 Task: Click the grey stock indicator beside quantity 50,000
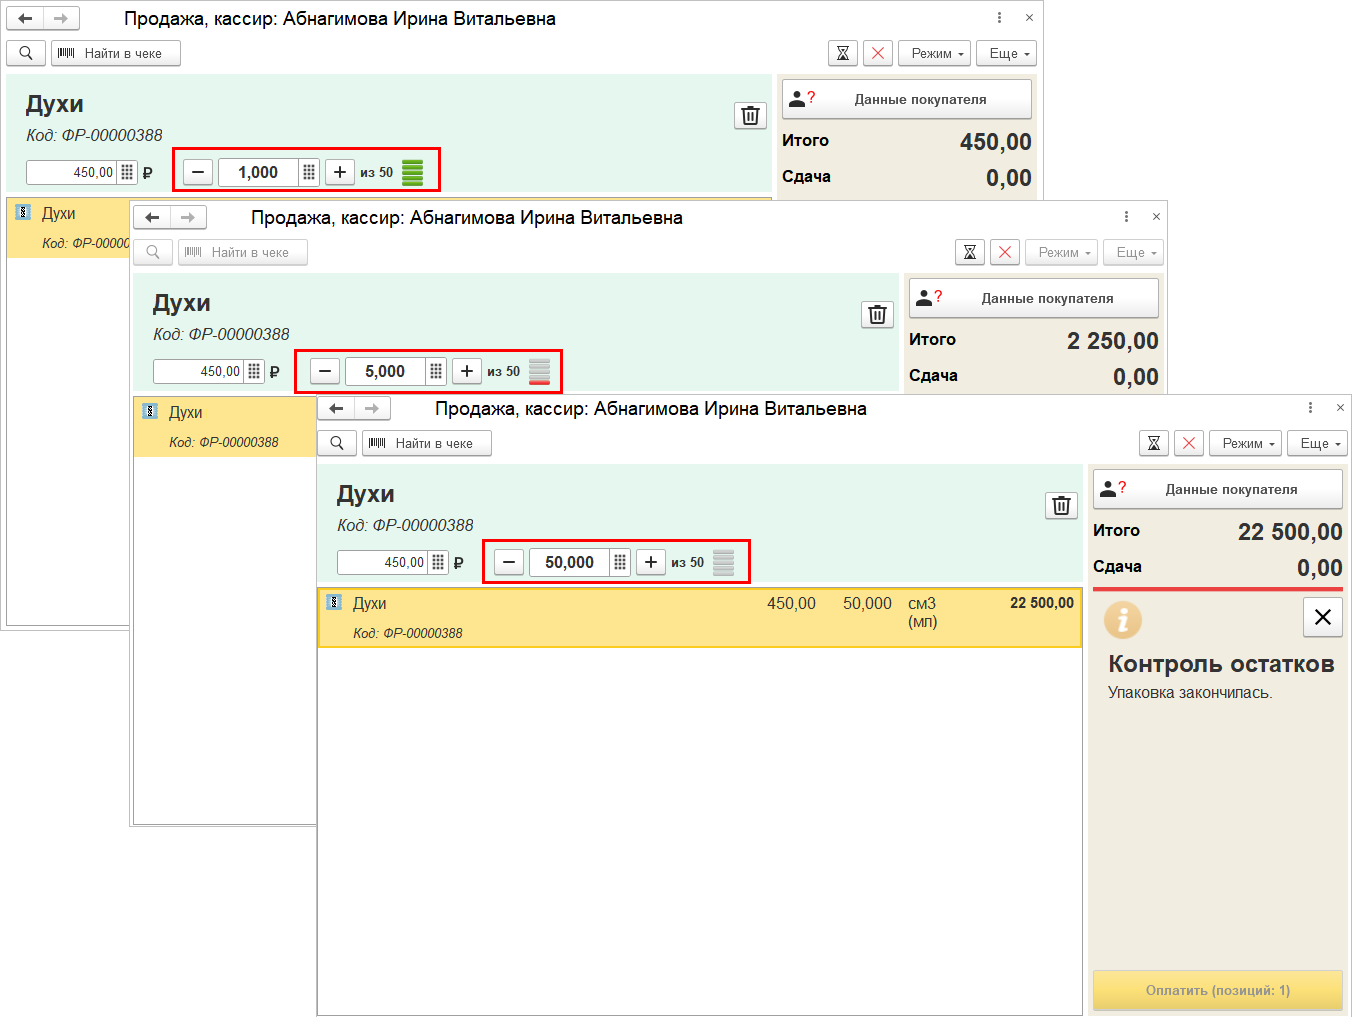pos(724,562)
